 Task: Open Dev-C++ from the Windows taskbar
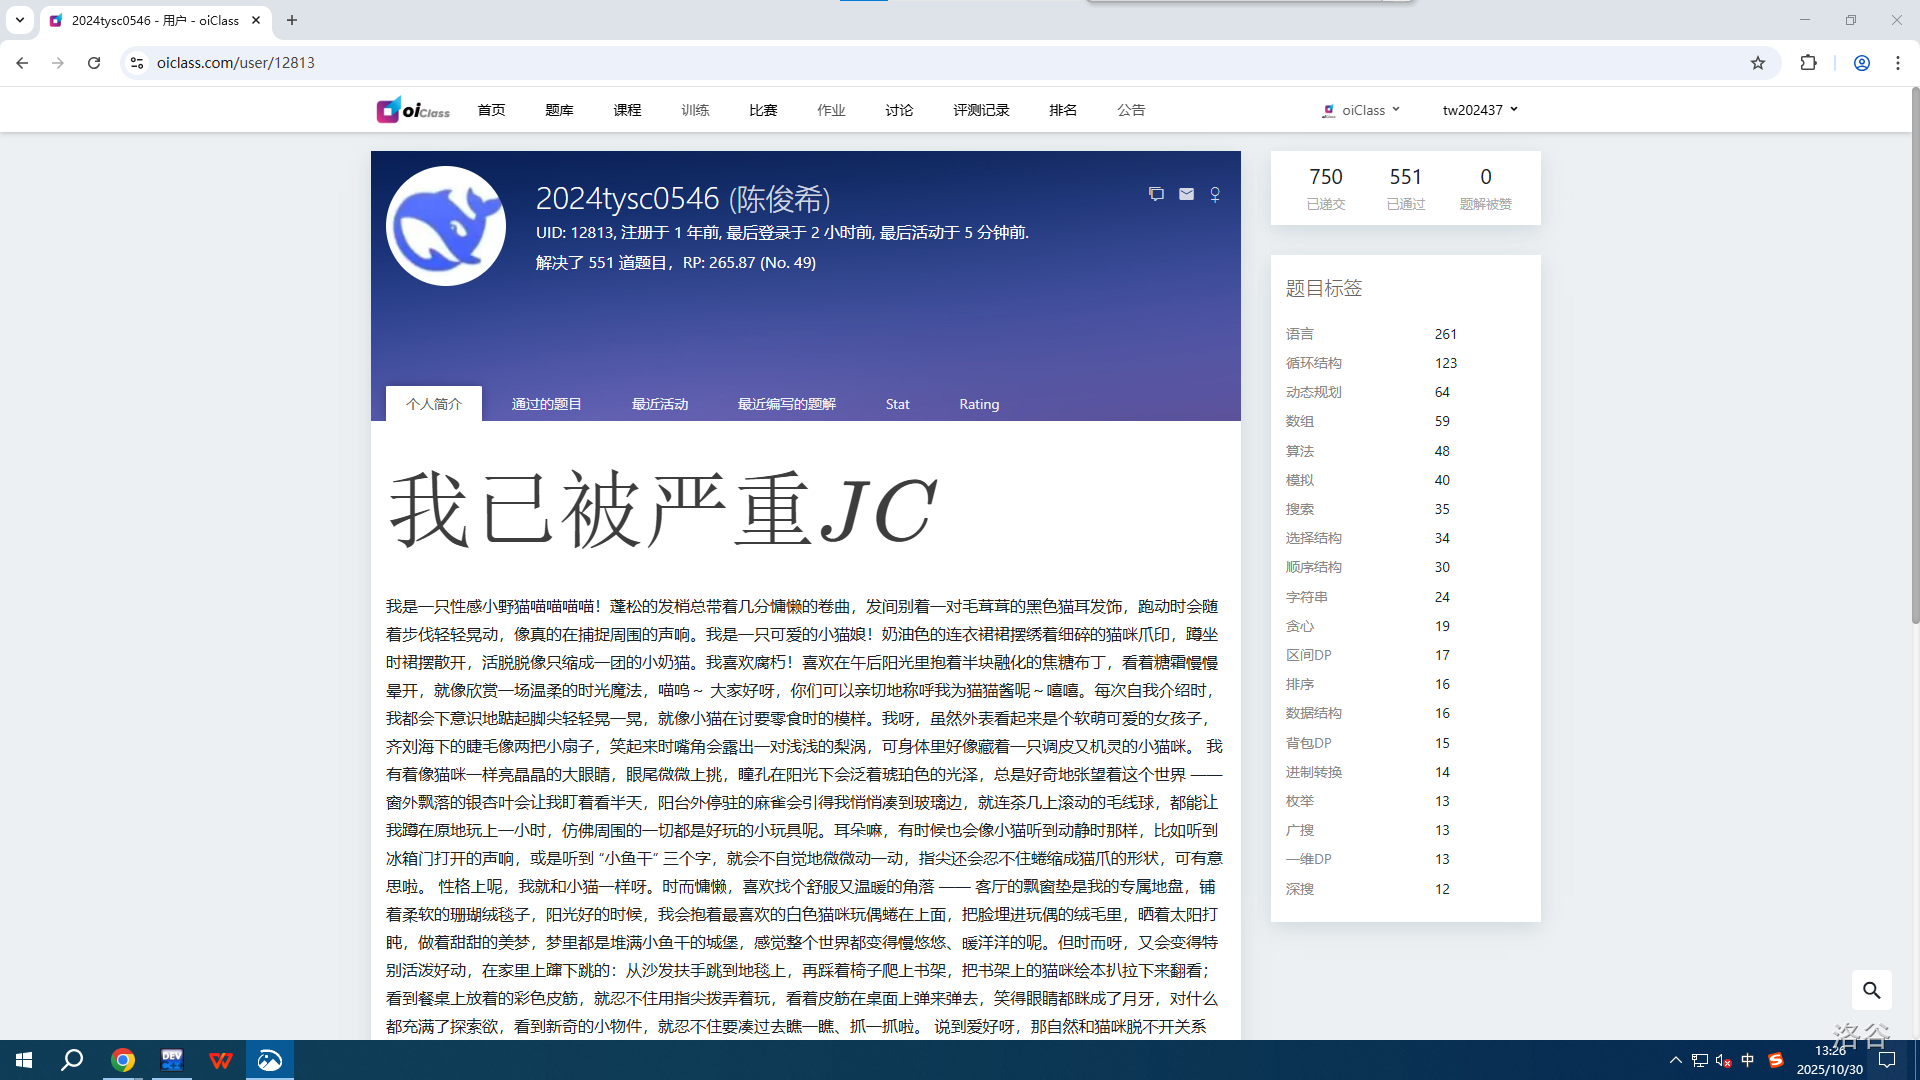coord(172,1060)
